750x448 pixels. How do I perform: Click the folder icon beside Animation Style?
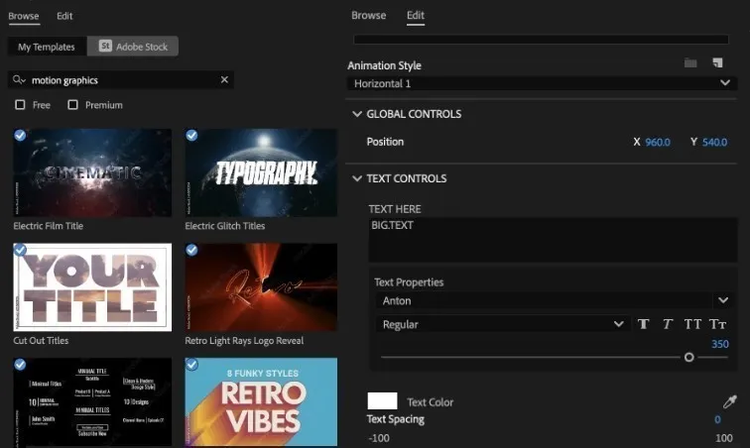point(690,63)
